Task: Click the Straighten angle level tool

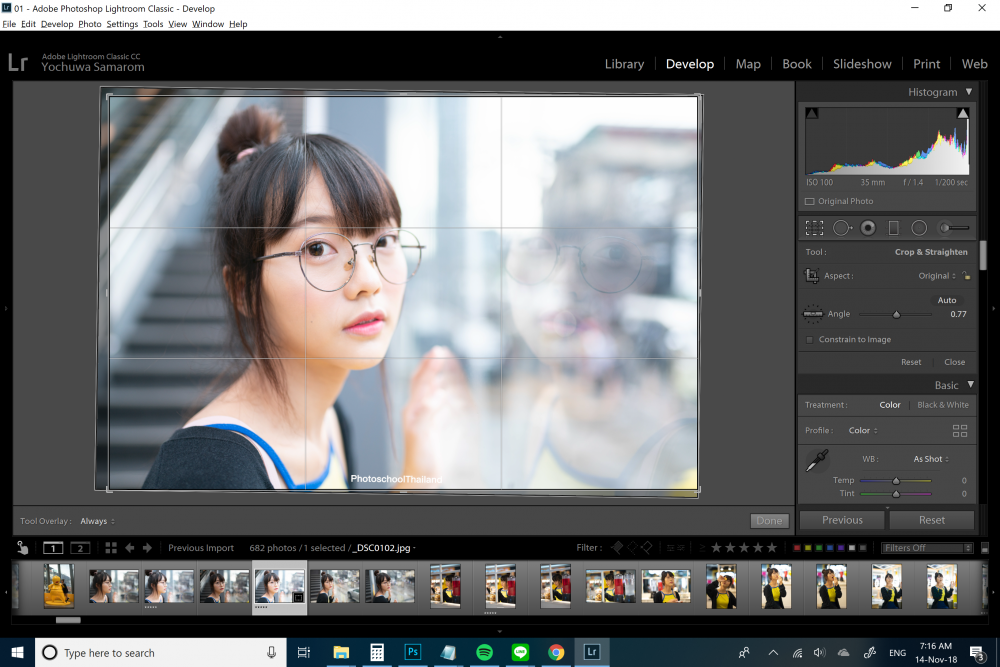Action: [812, 314]
